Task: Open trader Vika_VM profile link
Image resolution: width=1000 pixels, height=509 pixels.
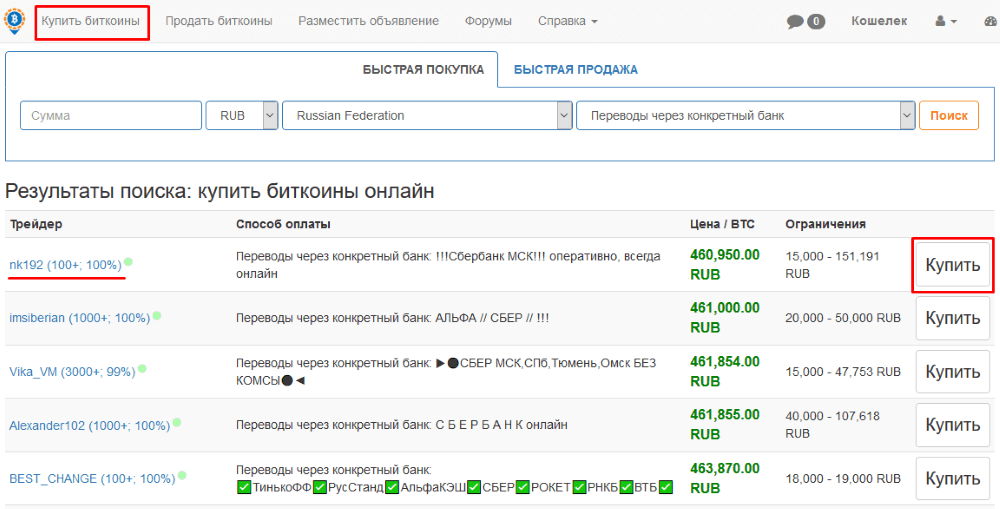Action: coord(72,371)
